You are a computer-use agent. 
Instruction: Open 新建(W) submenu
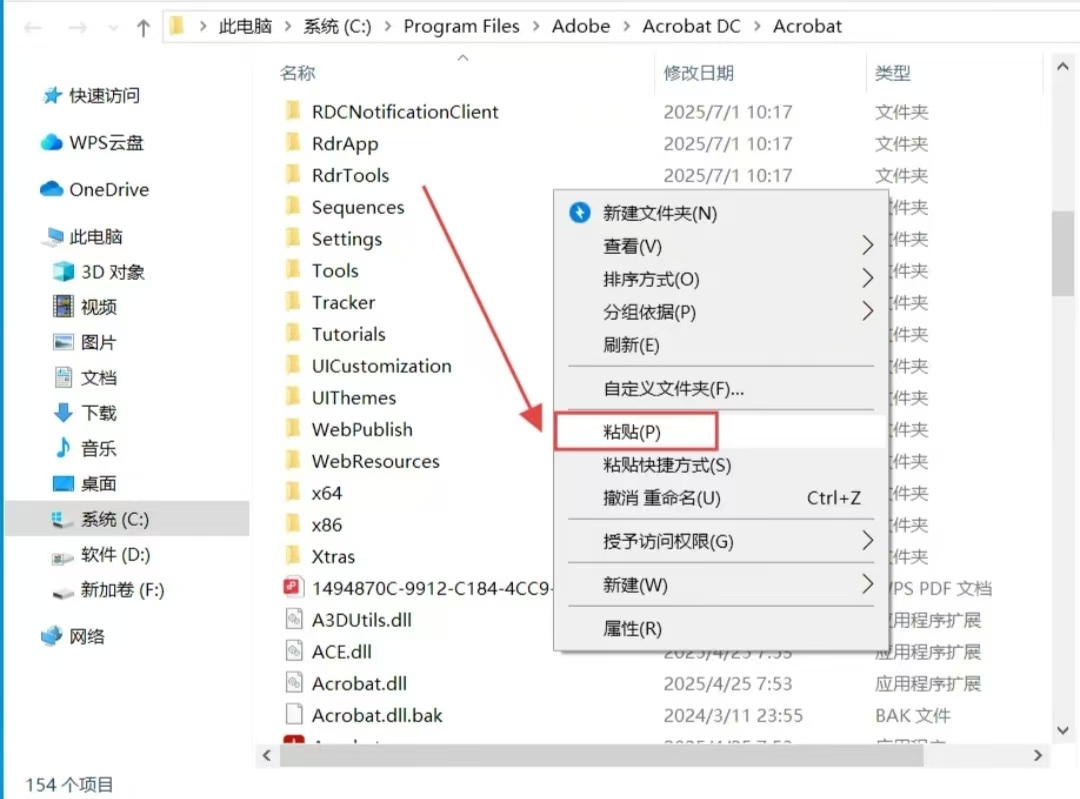tap(720, 585)
